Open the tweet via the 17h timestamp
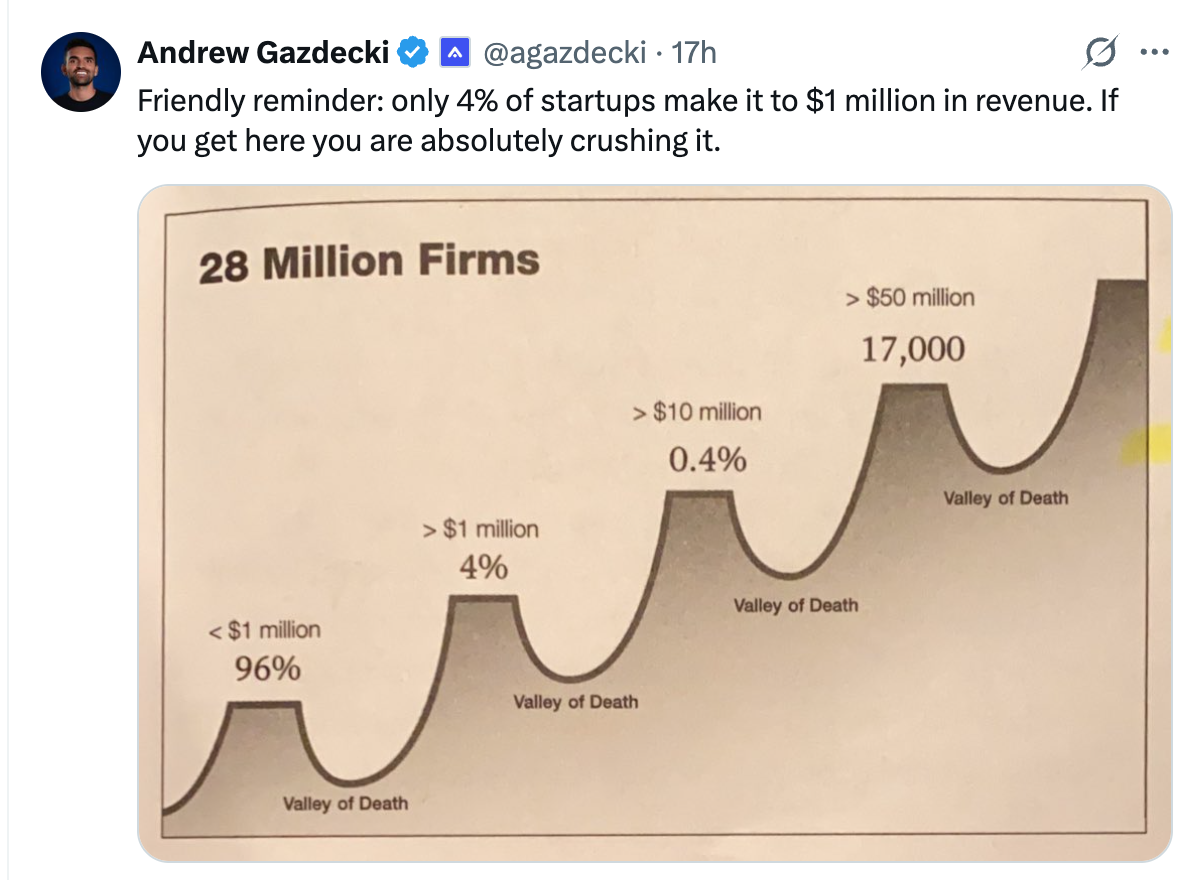The width and height of the screenshot is (1200, 880). coord(694,52)
